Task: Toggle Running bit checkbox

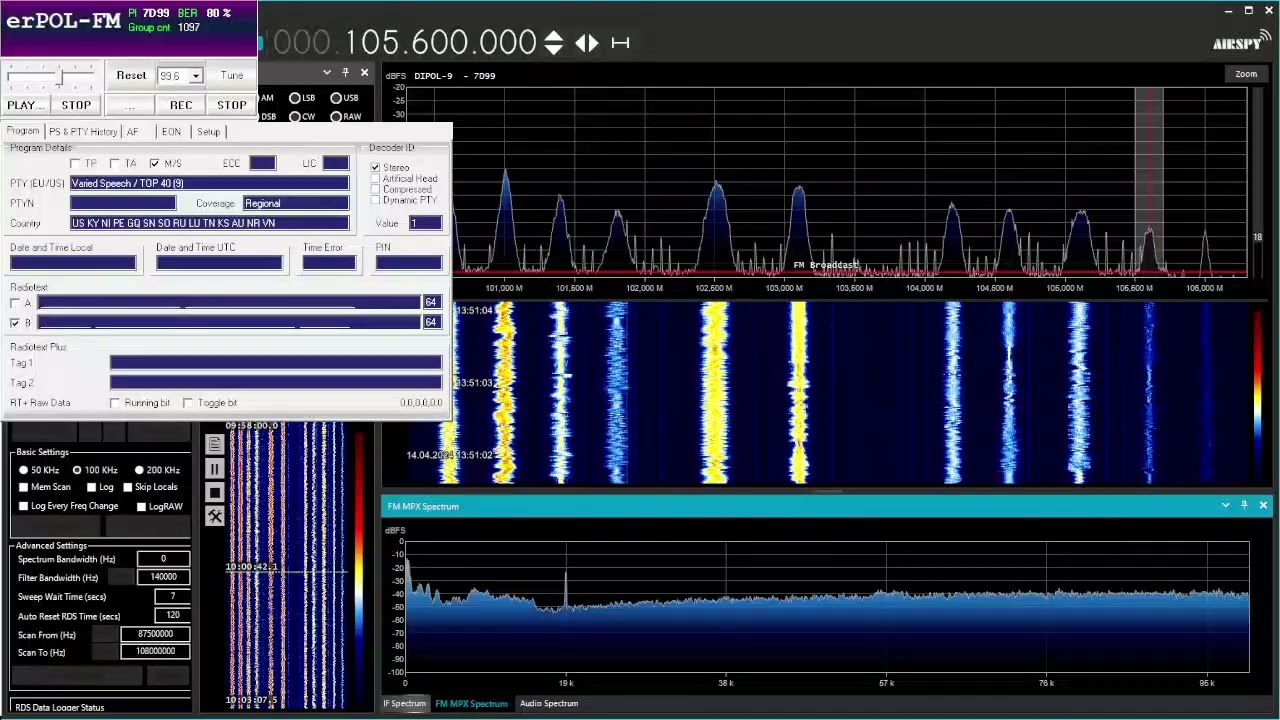Action: point(115,403)
